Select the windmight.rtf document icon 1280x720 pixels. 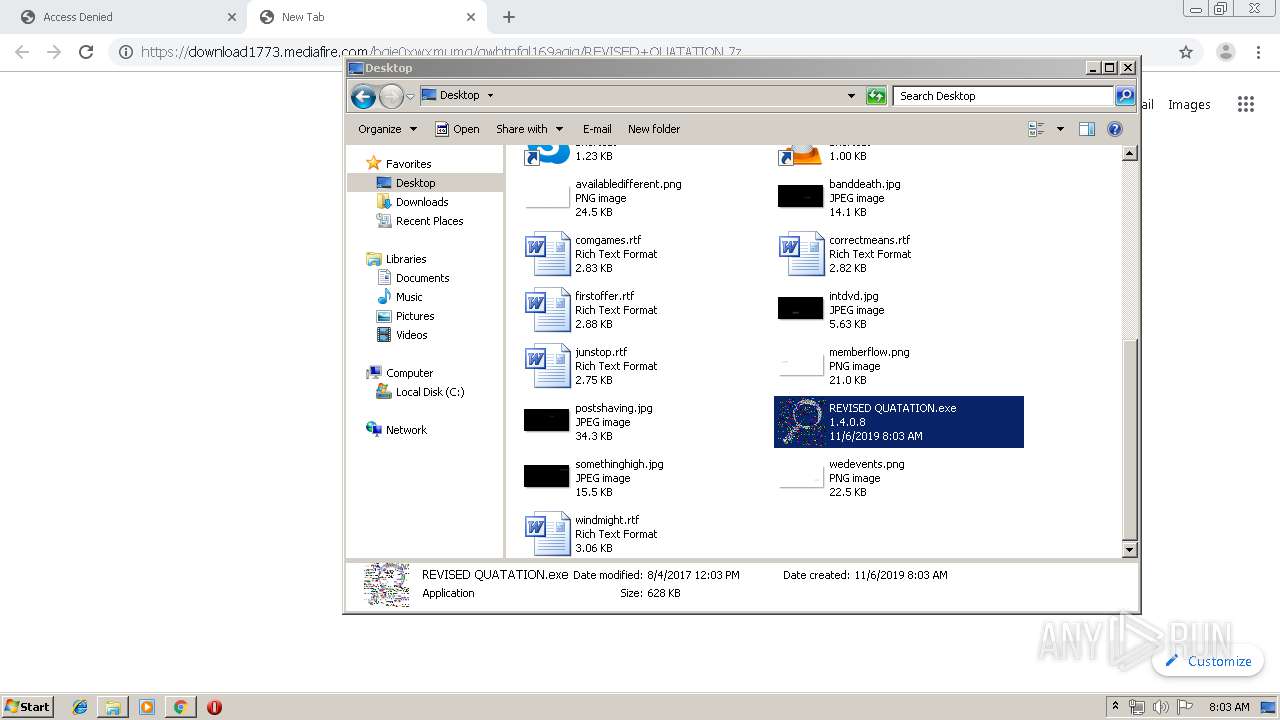click(547, 534)
